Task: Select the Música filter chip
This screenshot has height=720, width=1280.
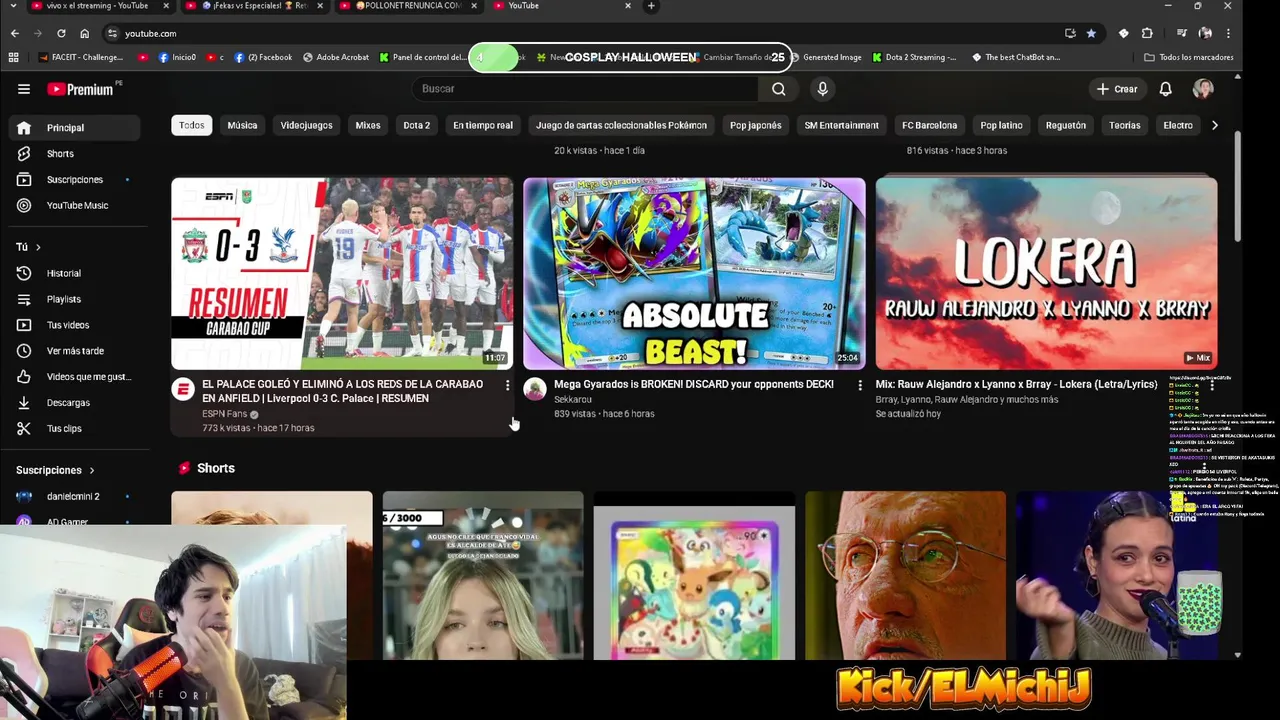Action: [x=242, y=126]
